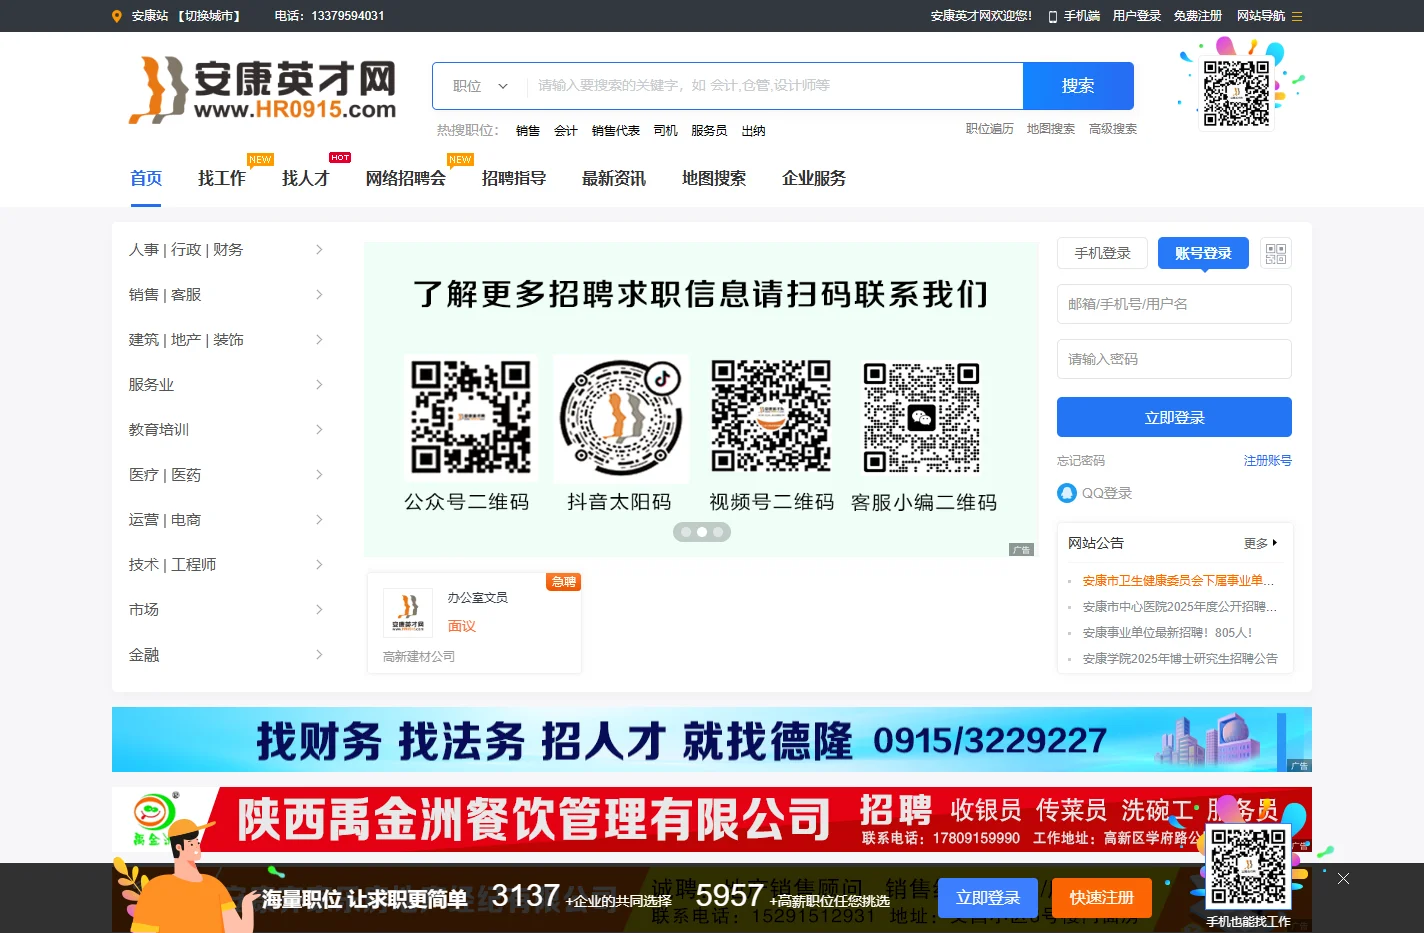This screenshot has height=933, width=1424.
Task: Select the first carousel dot indicator
Action: point(686,532)
